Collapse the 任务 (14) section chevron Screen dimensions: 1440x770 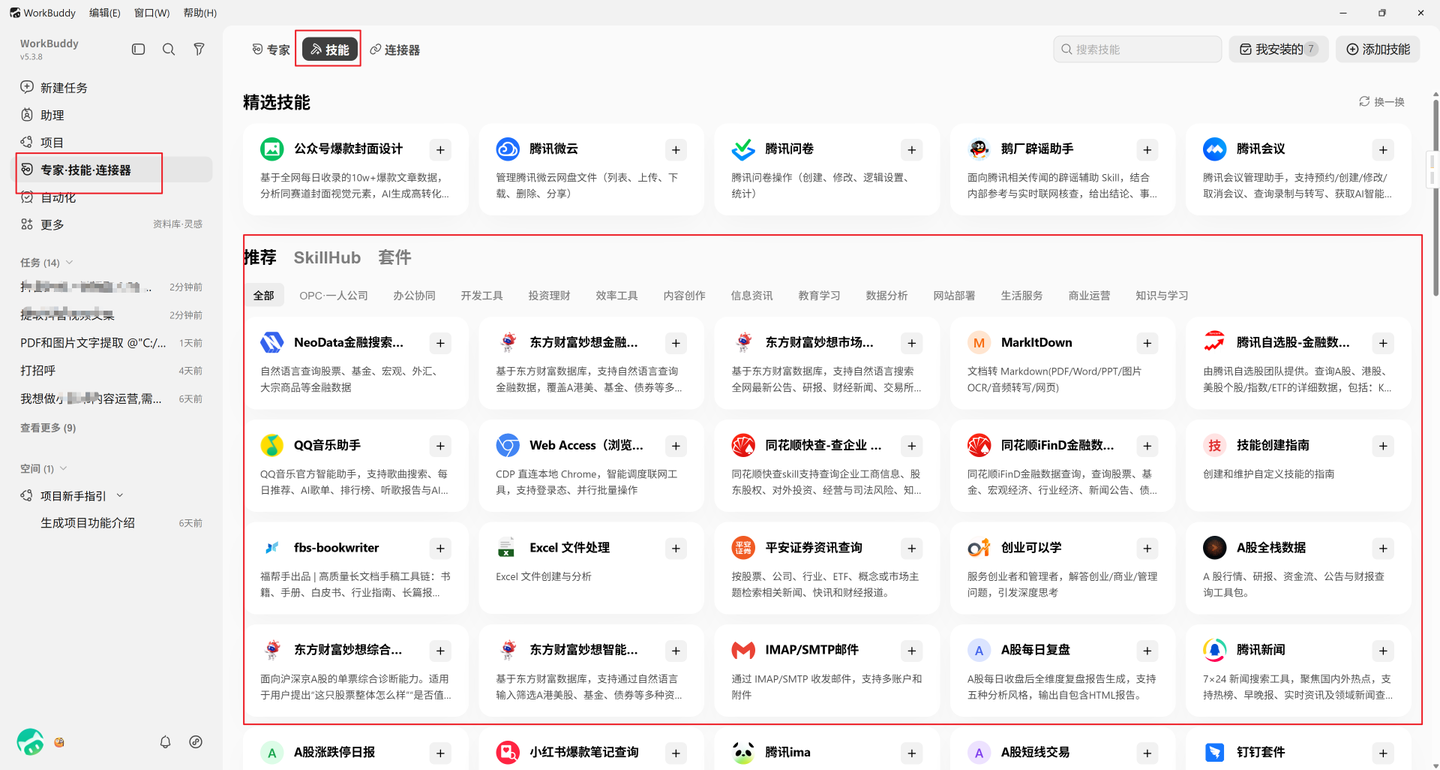69,263
